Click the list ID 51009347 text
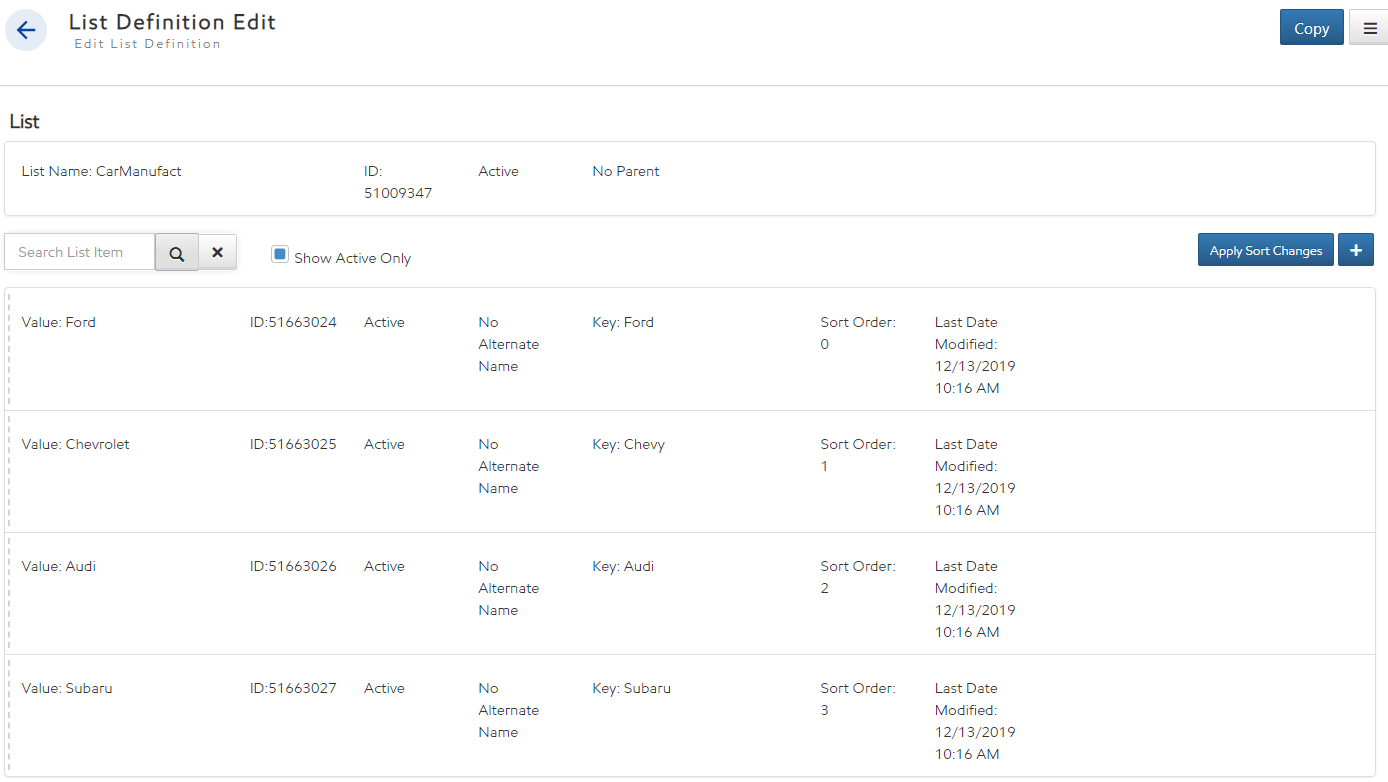This screenshot has width=1388, height=782. point(398,192)
